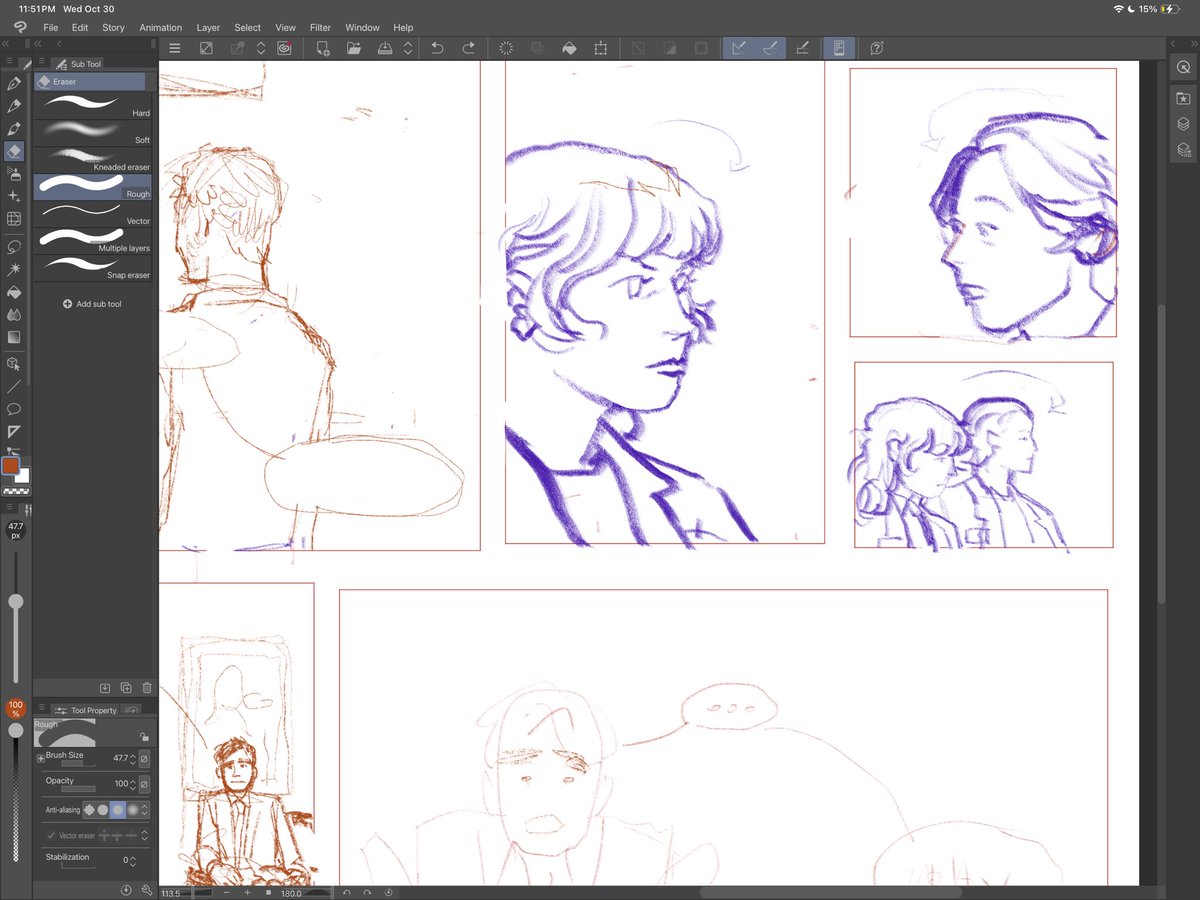The height and width of the screenshot is (900, 1200).
Task: Open the Animation menu
Action: tap(160, 28)
